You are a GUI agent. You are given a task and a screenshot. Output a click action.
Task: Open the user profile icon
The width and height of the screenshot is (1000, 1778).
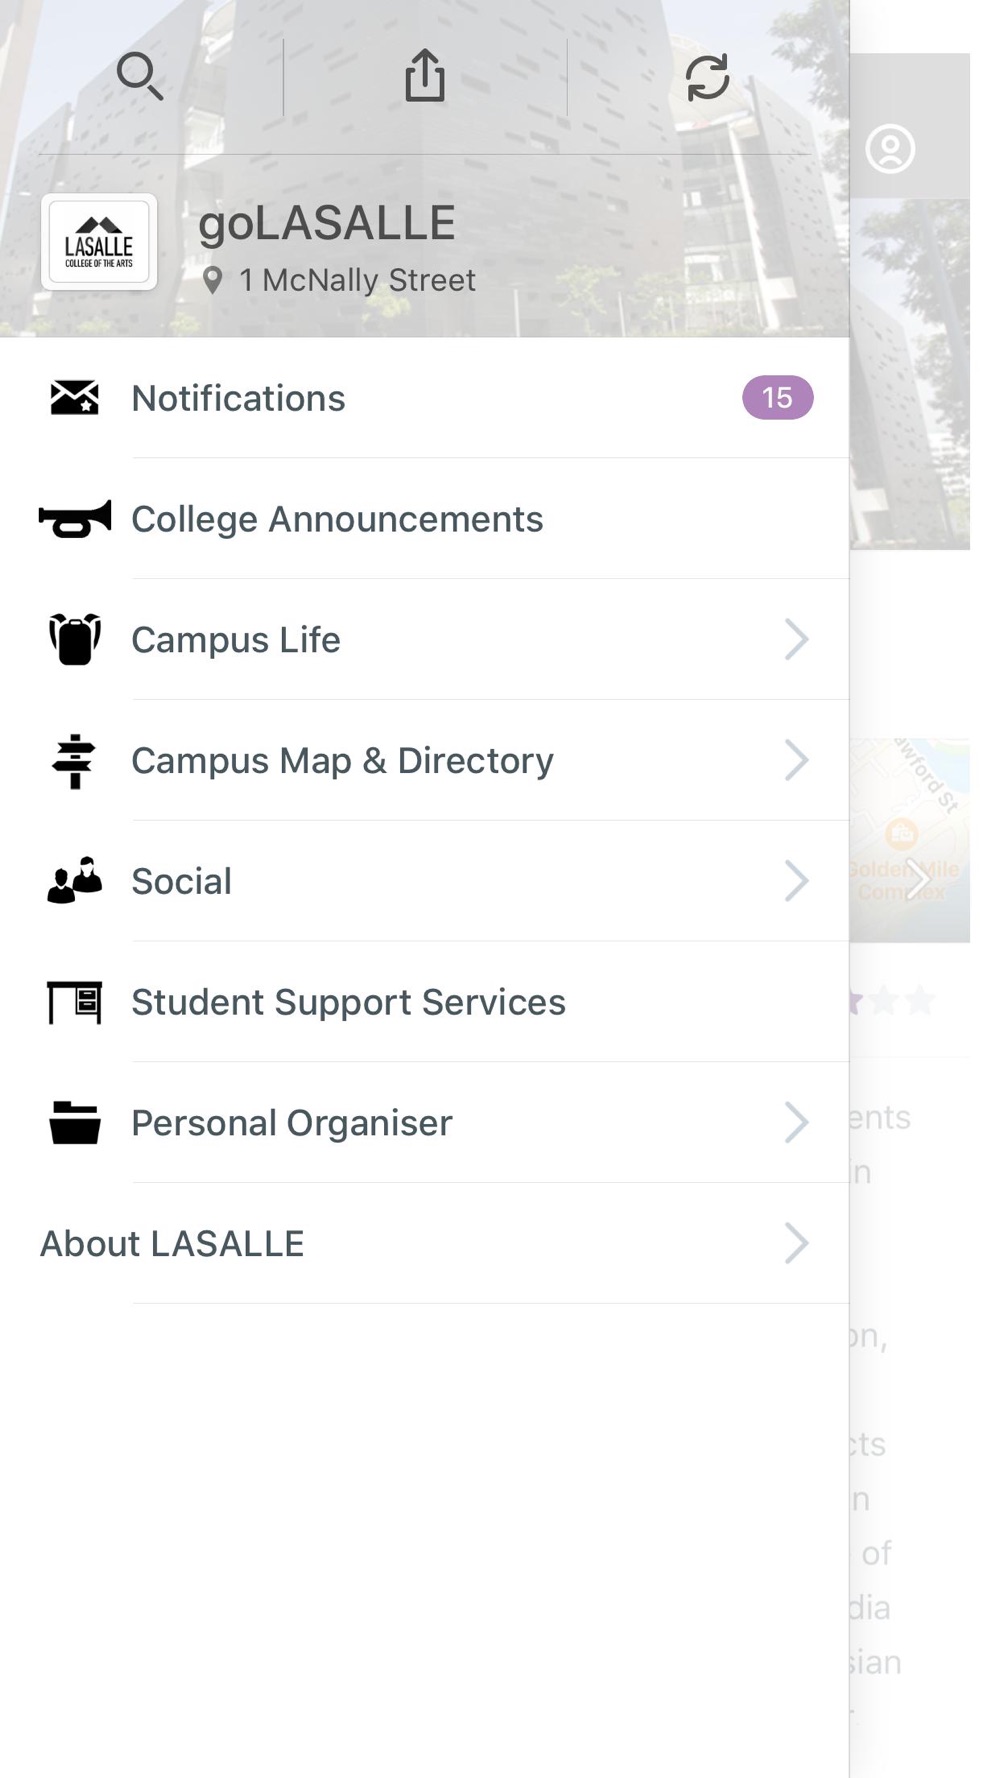(890, 149)
